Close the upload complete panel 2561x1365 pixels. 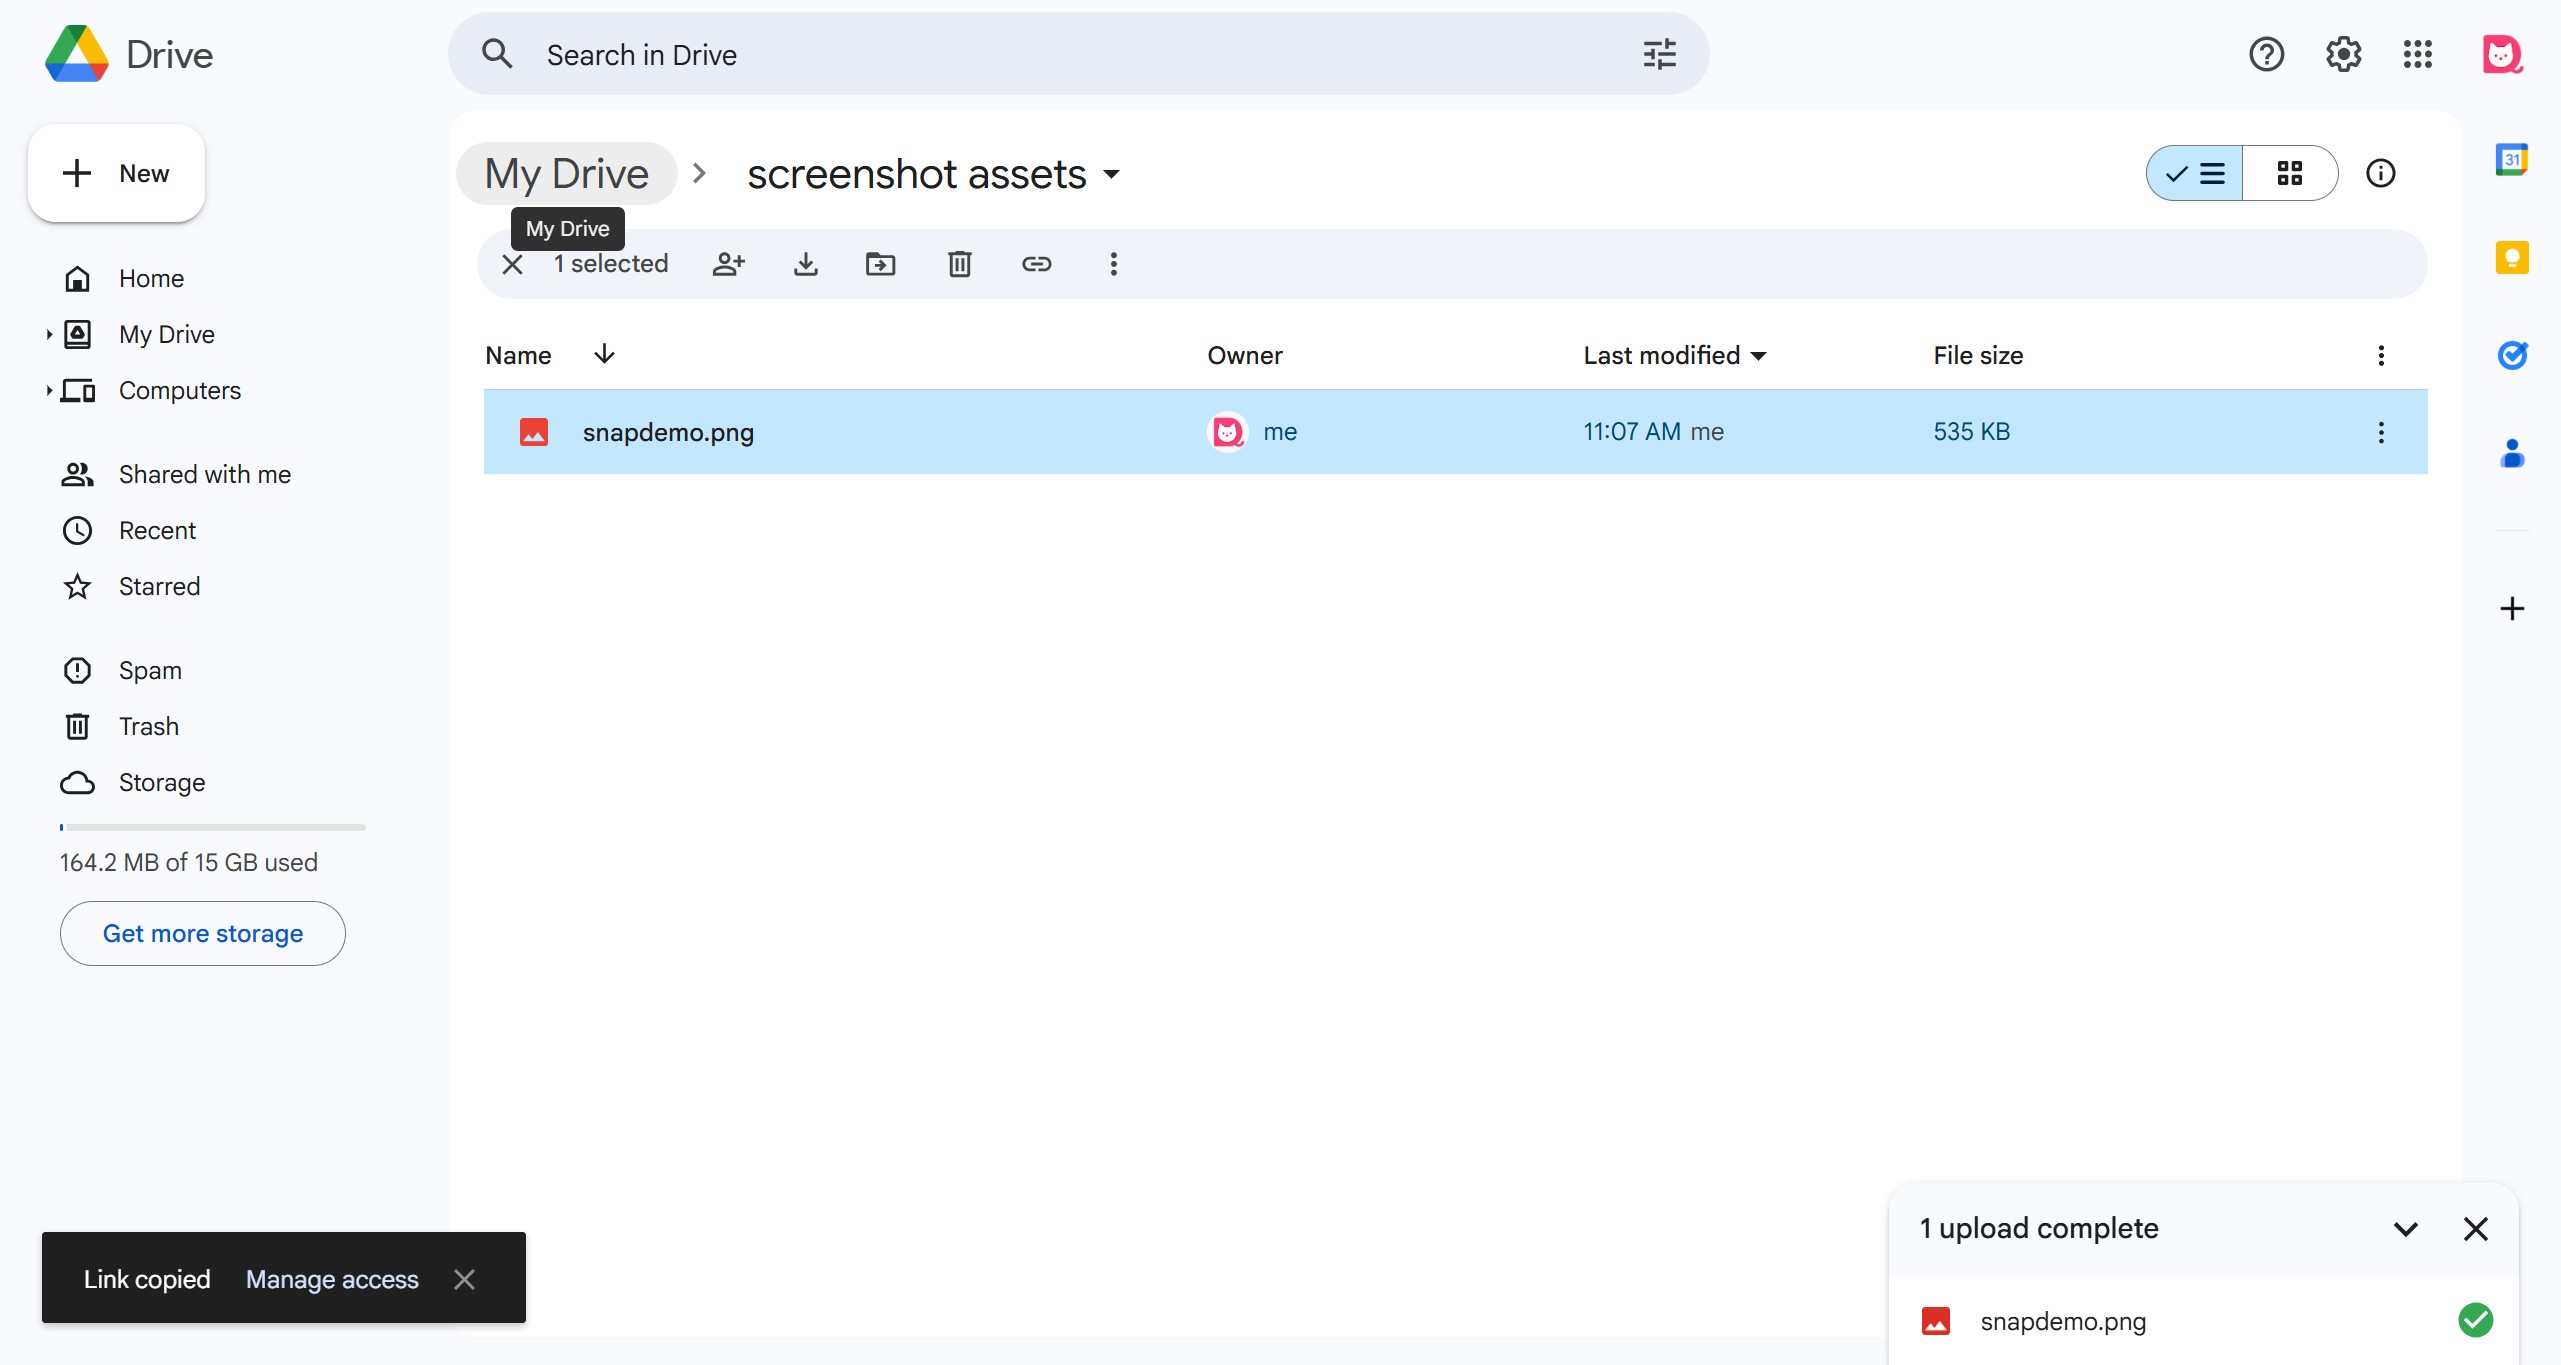click(x=2475, y=1229)
